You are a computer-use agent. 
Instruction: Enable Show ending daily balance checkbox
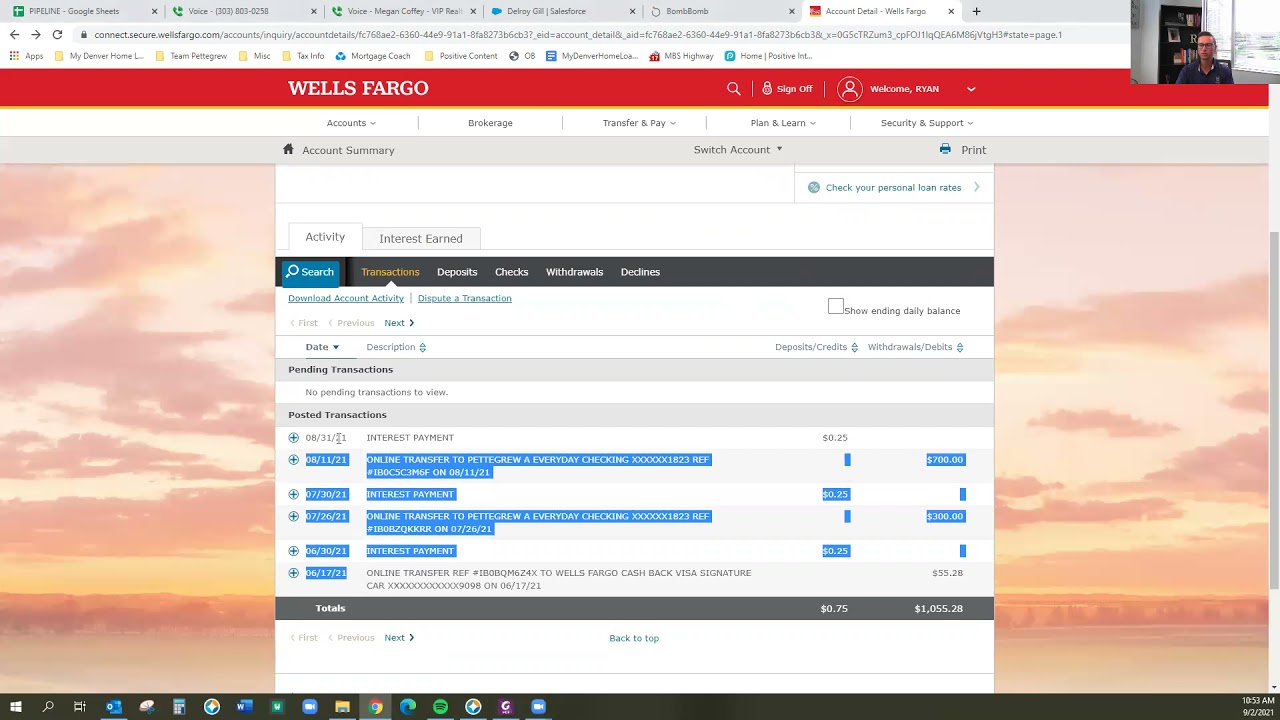(836, 306)
